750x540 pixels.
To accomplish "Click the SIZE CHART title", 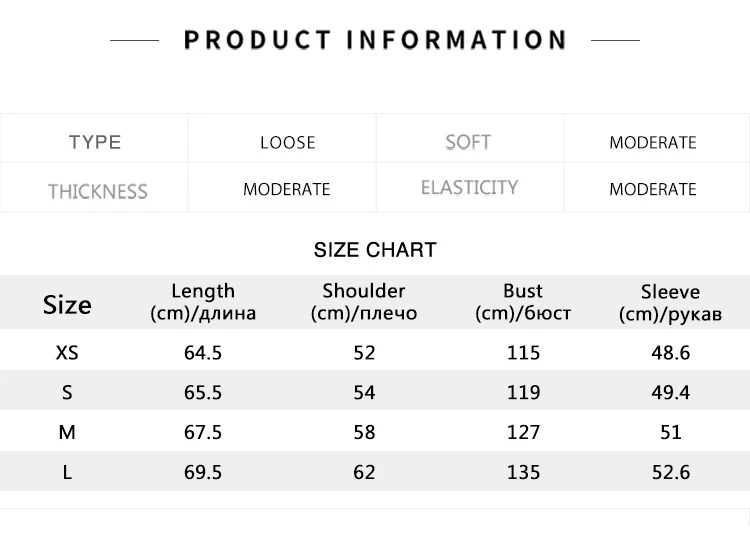I will [x=375, y=250].
